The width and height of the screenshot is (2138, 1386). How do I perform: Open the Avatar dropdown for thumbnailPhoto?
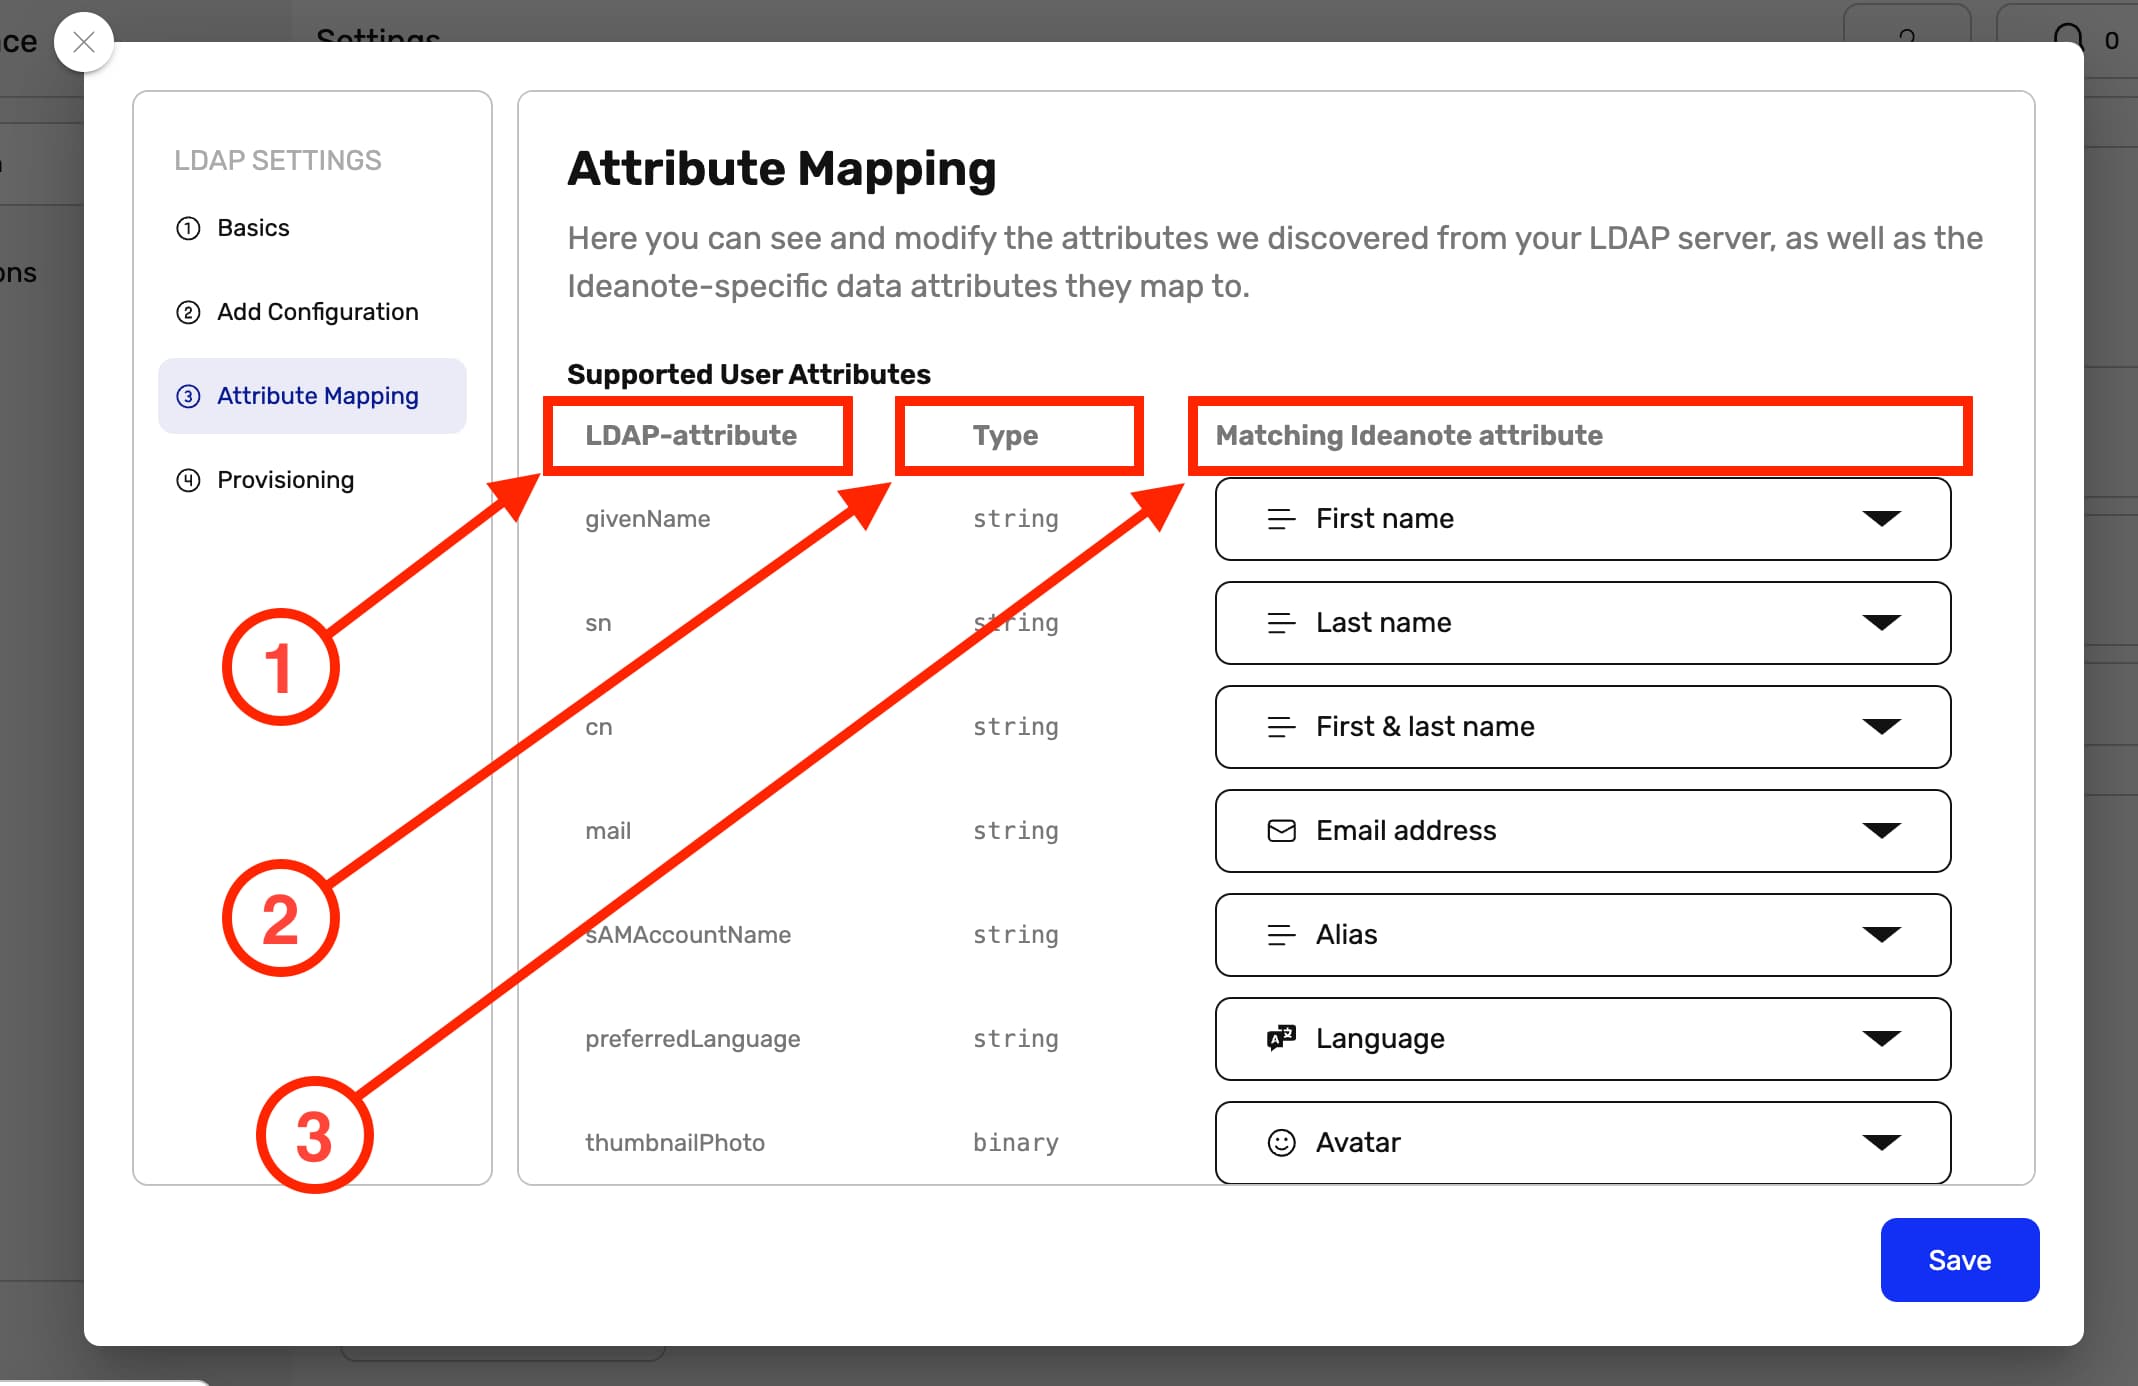[x=1881, y=1142]
